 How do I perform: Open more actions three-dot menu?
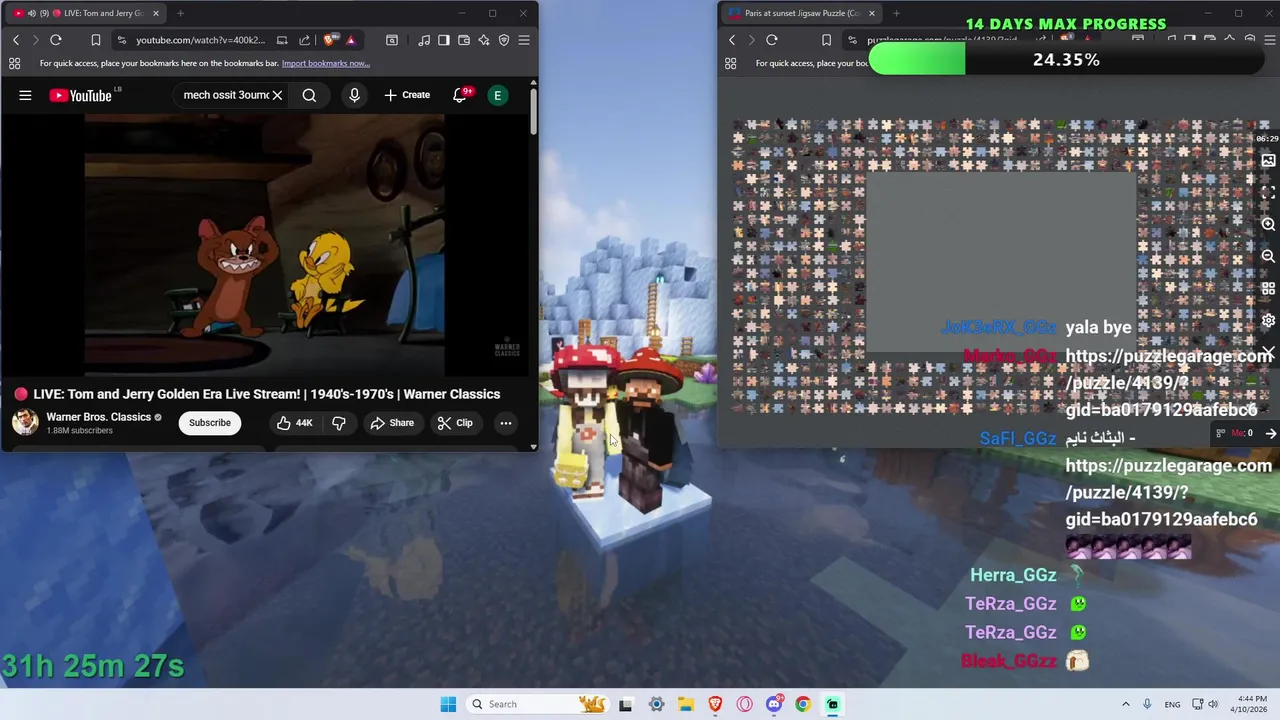(x=506, y=423)
